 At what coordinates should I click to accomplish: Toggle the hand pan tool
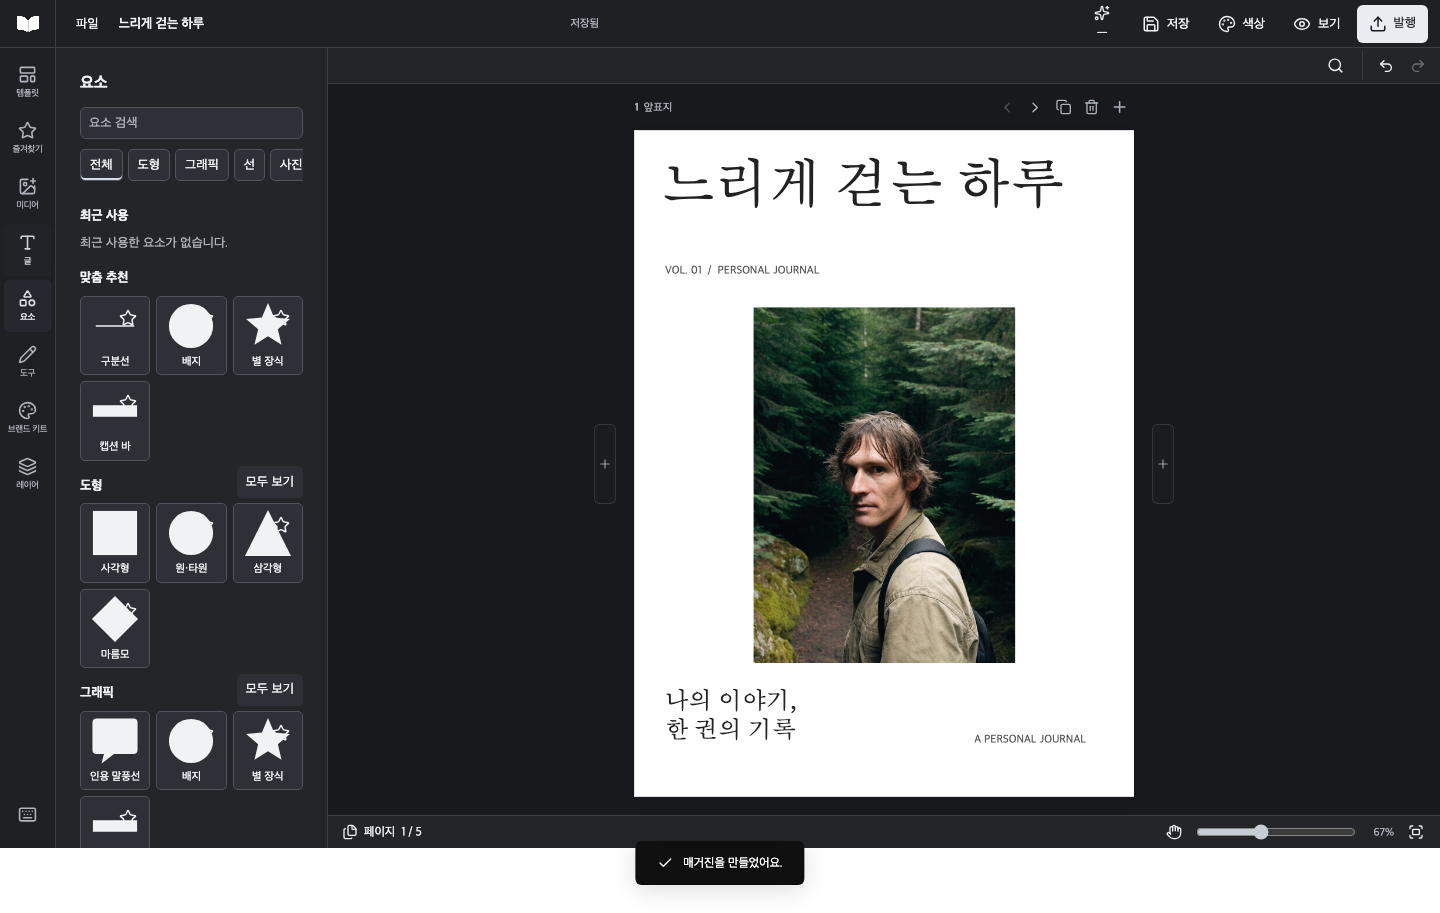pyautogui.click(x=1174, y=832)
